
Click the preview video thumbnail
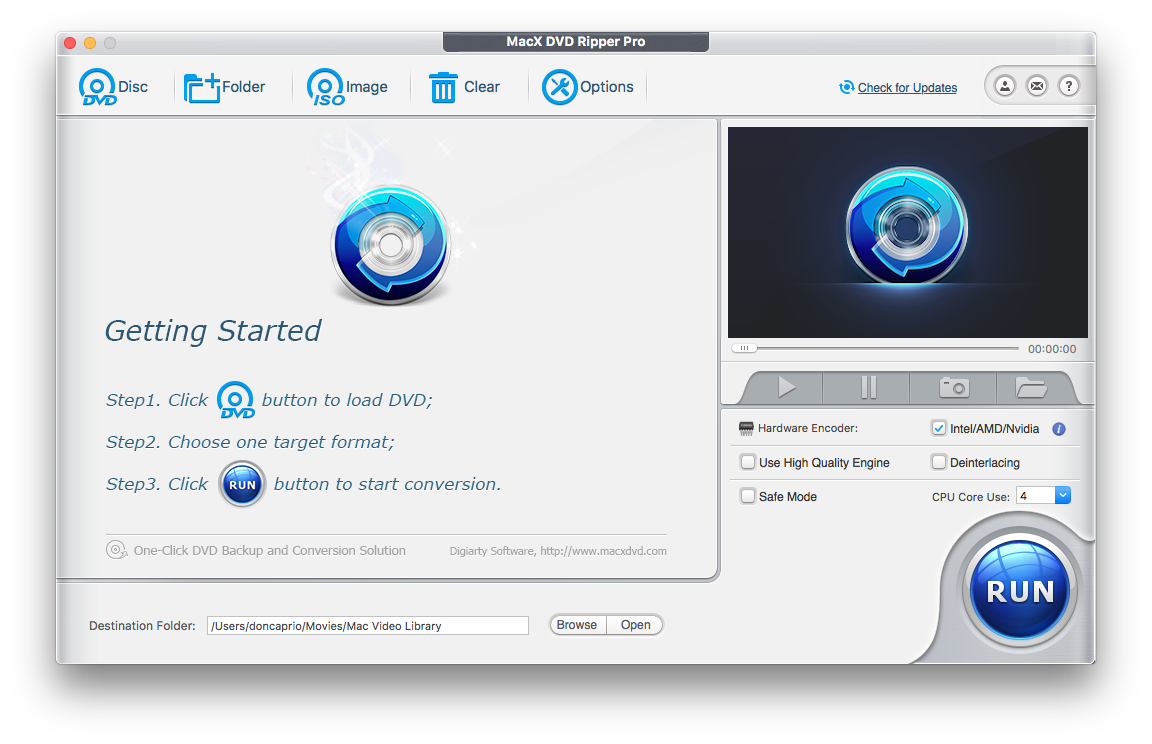coord(907,232)
